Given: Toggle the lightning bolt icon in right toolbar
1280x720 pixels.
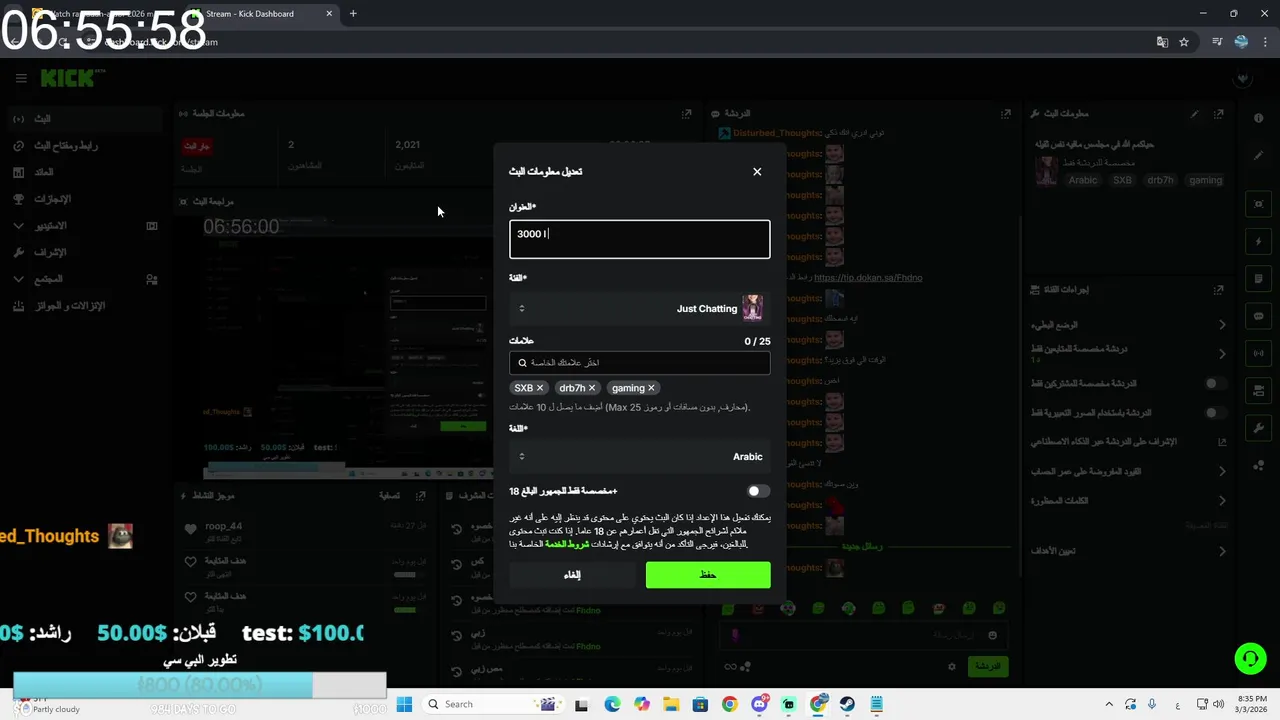Looking at the screenshot, I should (x=1259, y=242).
